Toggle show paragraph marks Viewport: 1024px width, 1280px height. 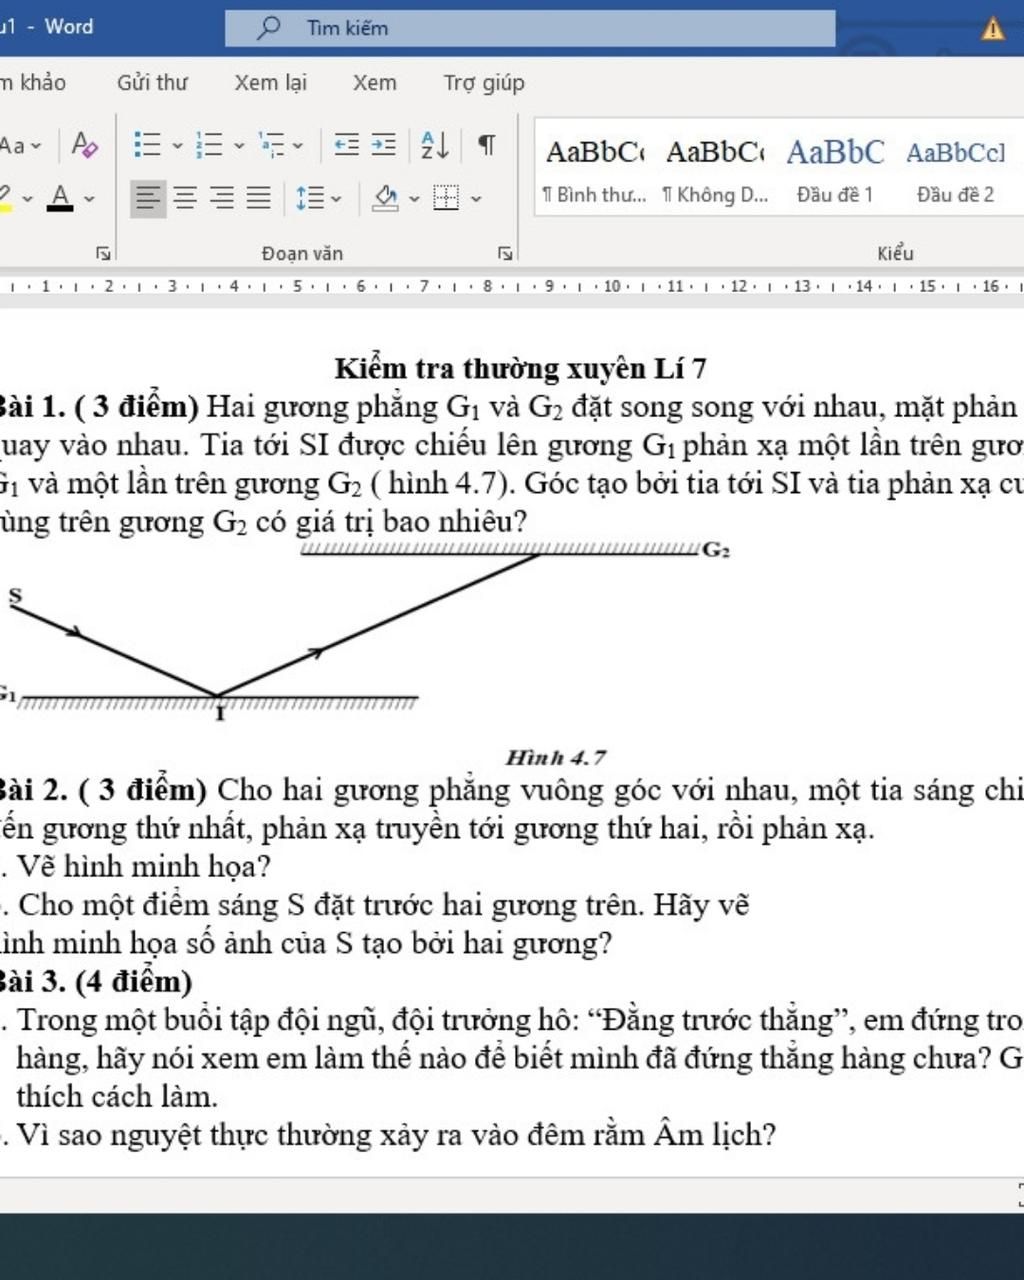pyautogui.click(x=486, y=146)
